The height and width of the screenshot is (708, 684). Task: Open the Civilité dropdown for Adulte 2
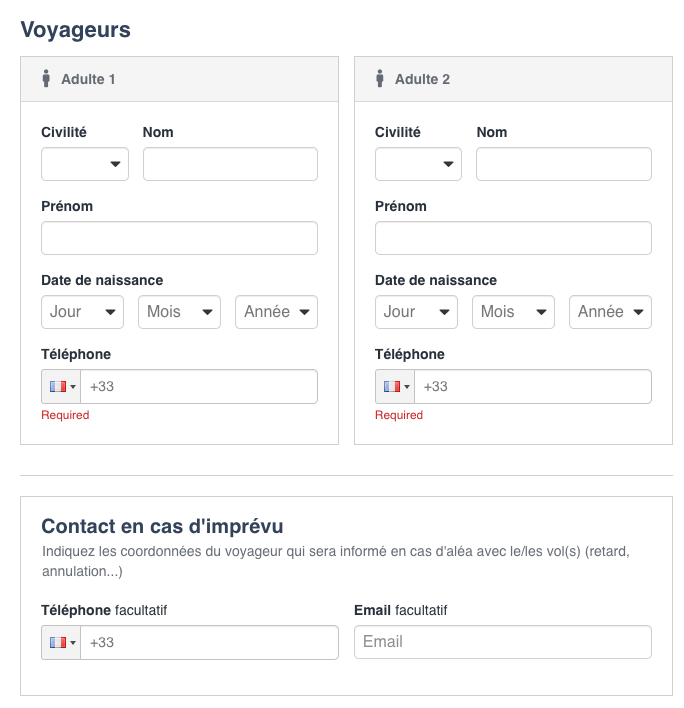[418, 164]
